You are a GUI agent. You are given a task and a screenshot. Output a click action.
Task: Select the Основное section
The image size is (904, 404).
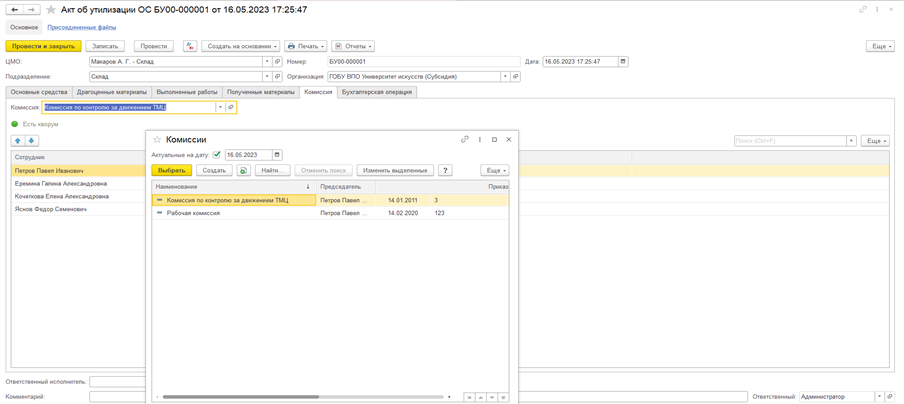(24, 27)
